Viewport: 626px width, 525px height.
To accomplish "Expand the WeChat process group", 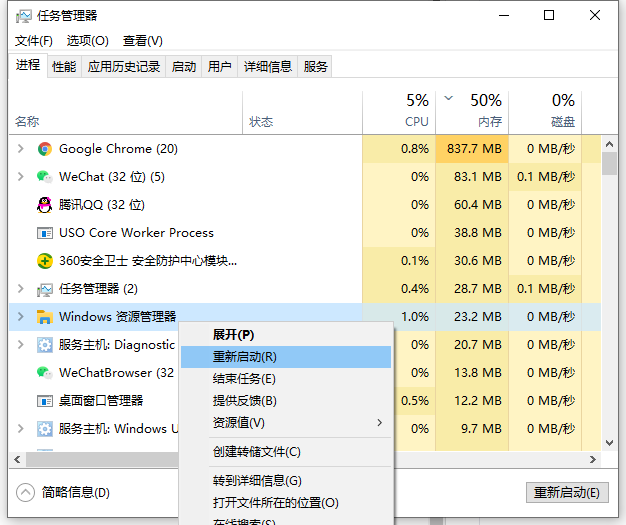I will click(x=21, y=177).
